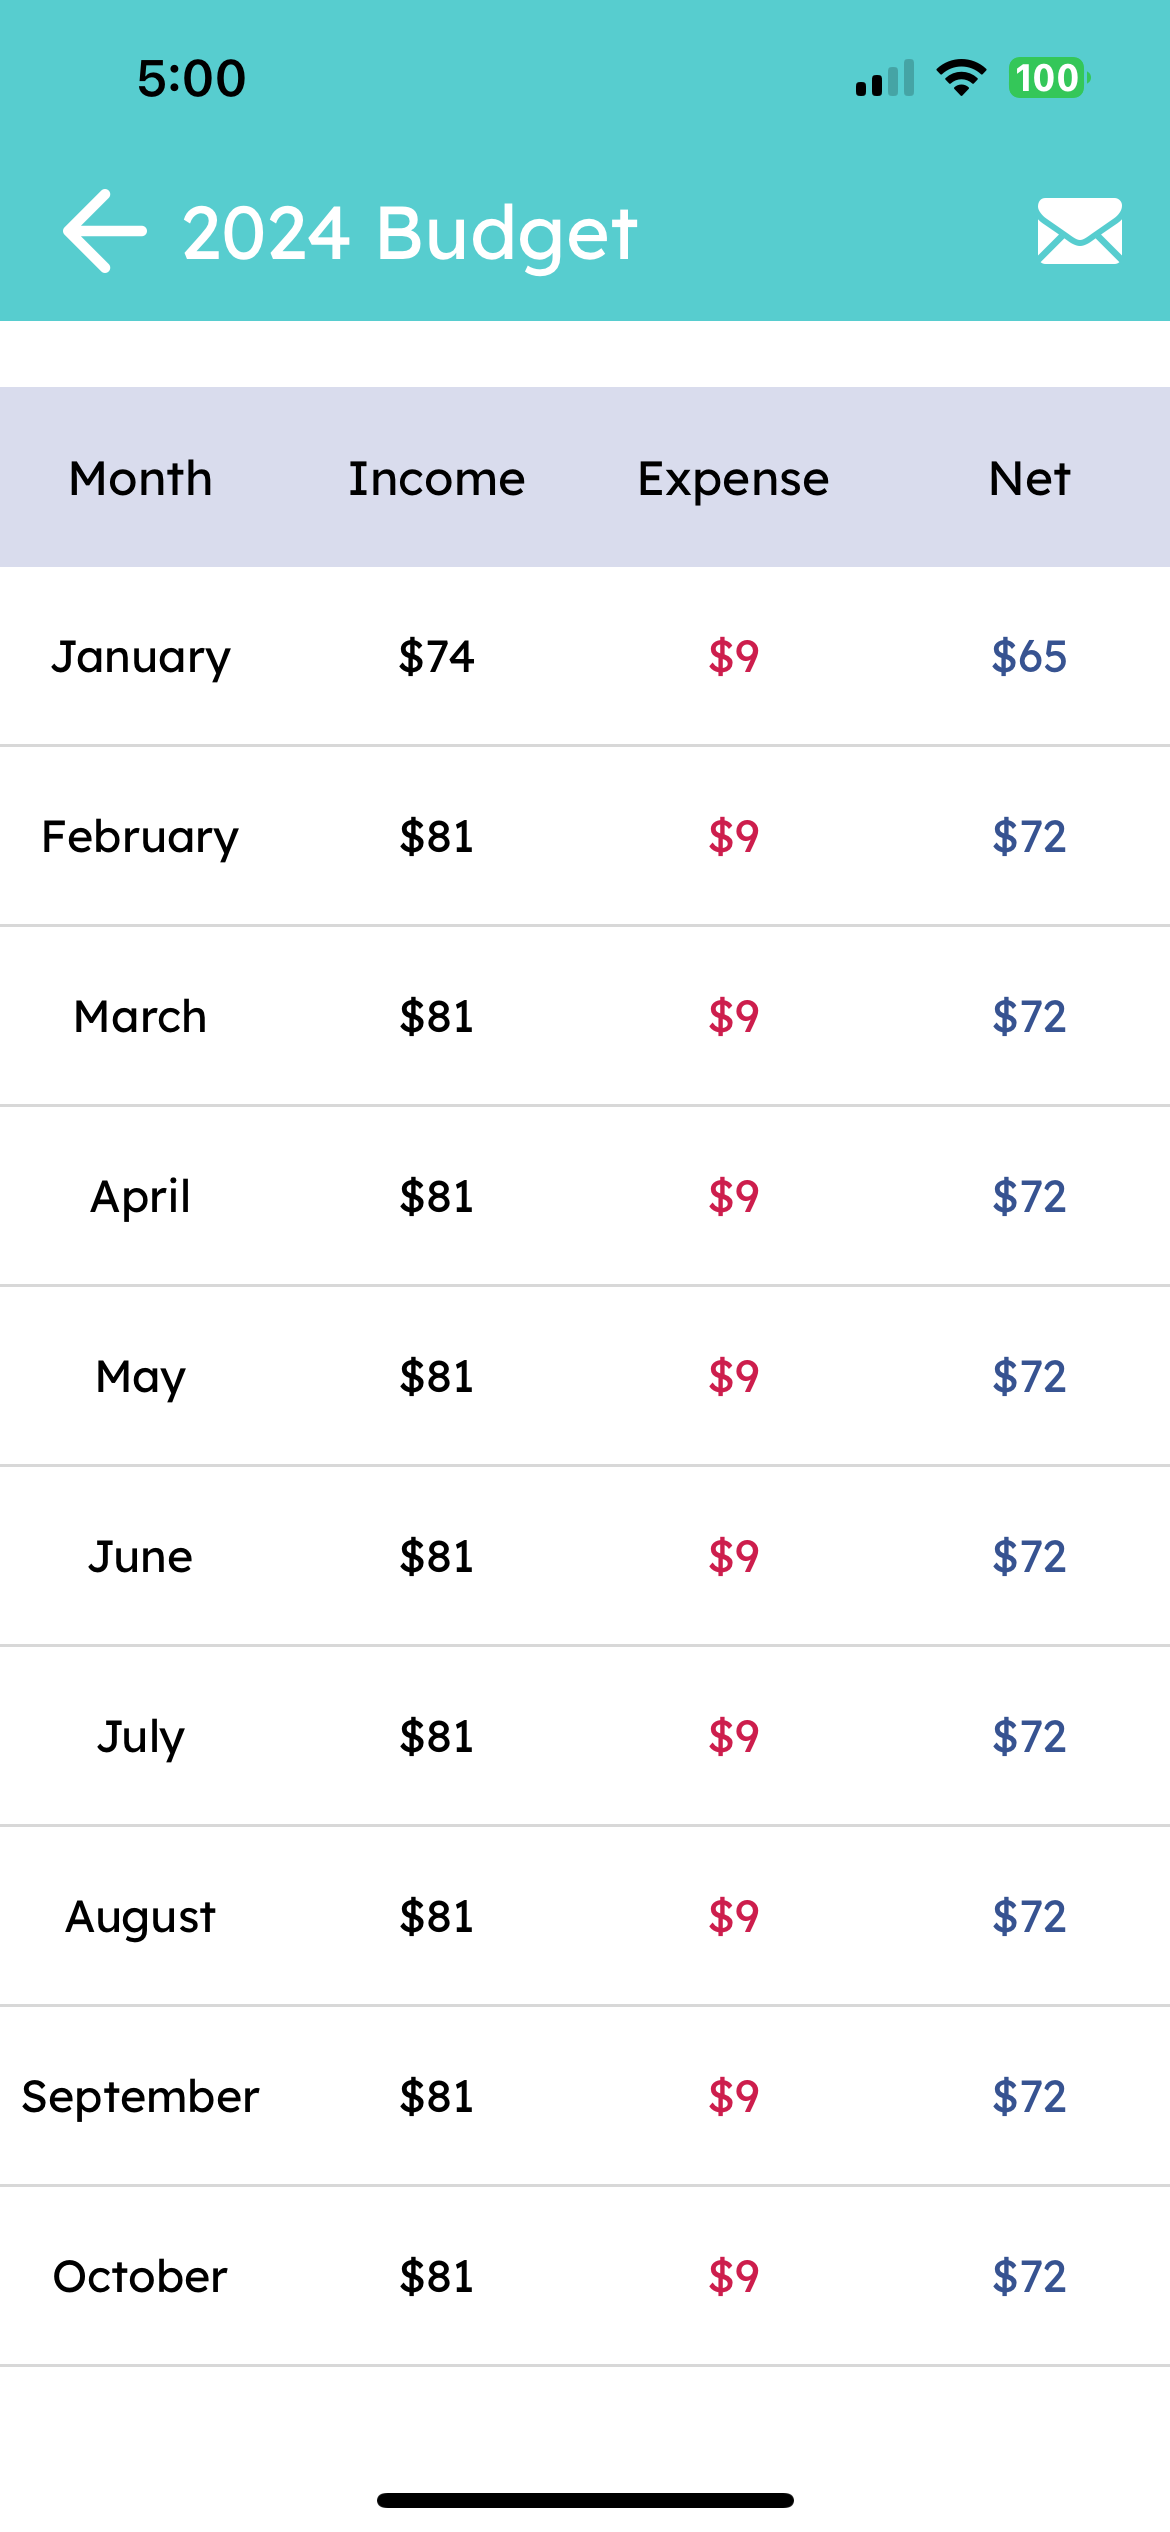Tap the Net column header

pyautogui.click(x=1029, y=479)
